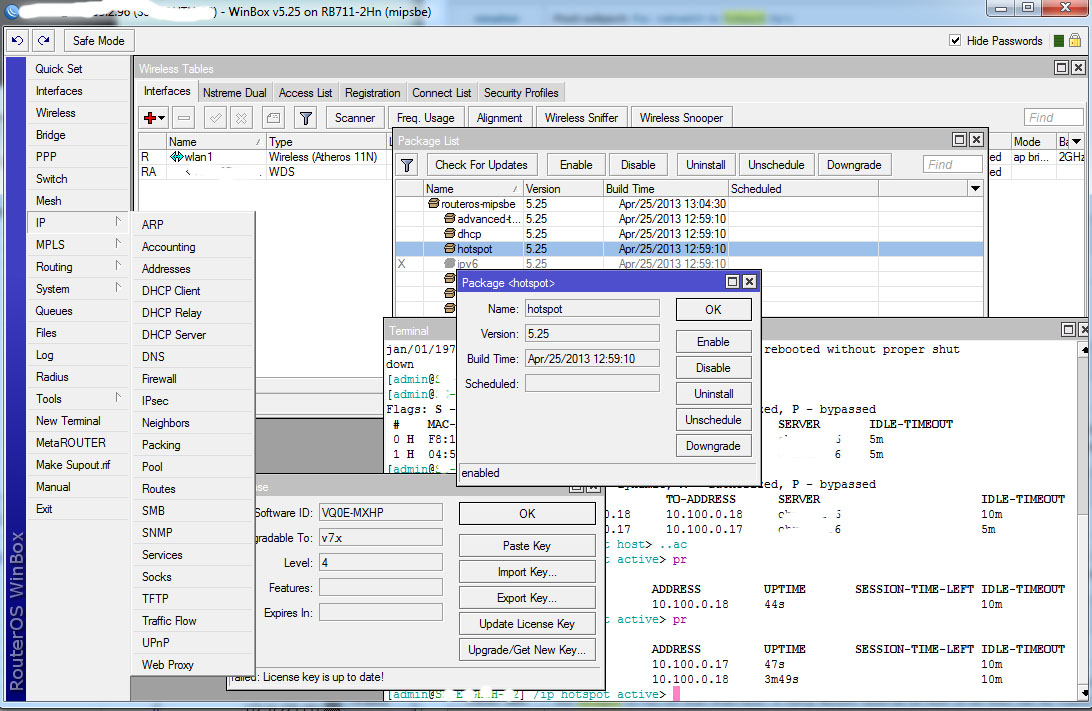Screen dimensions: 1092x711
Task: Sort Package List by Build Time header
Action: pos(665,189)
